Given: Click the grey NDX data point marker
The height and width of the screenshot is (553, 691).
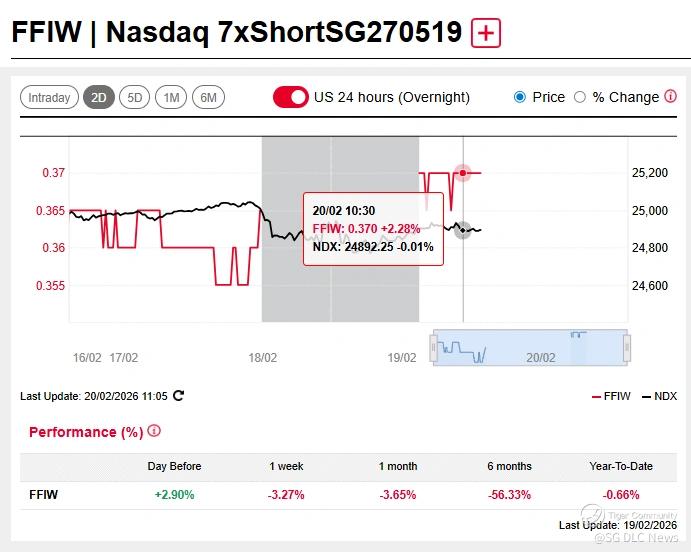Looking at the screenshot, I should (x=462, y=231).
